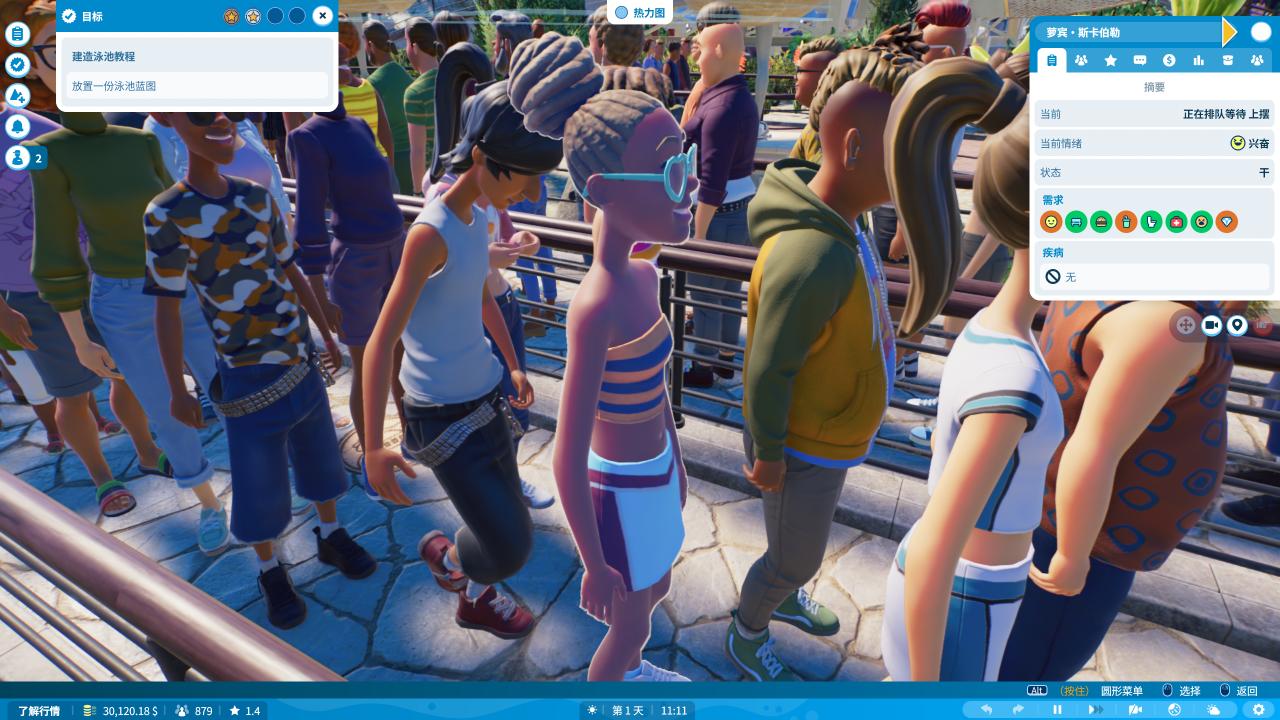Click the 建造泳池教程 objective title

coord(103,57)
